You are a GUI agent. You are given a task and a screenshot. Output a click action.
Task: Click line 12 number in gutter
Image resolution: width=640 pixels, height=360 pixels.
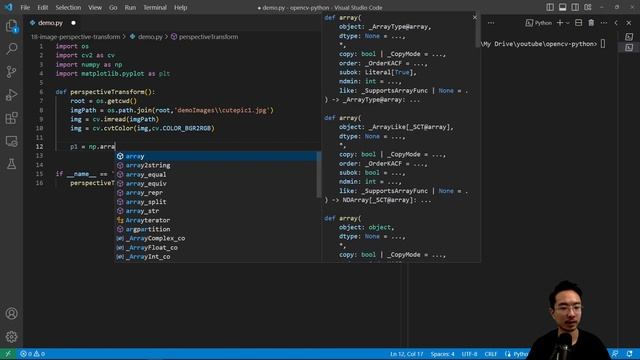pos(39,147)
